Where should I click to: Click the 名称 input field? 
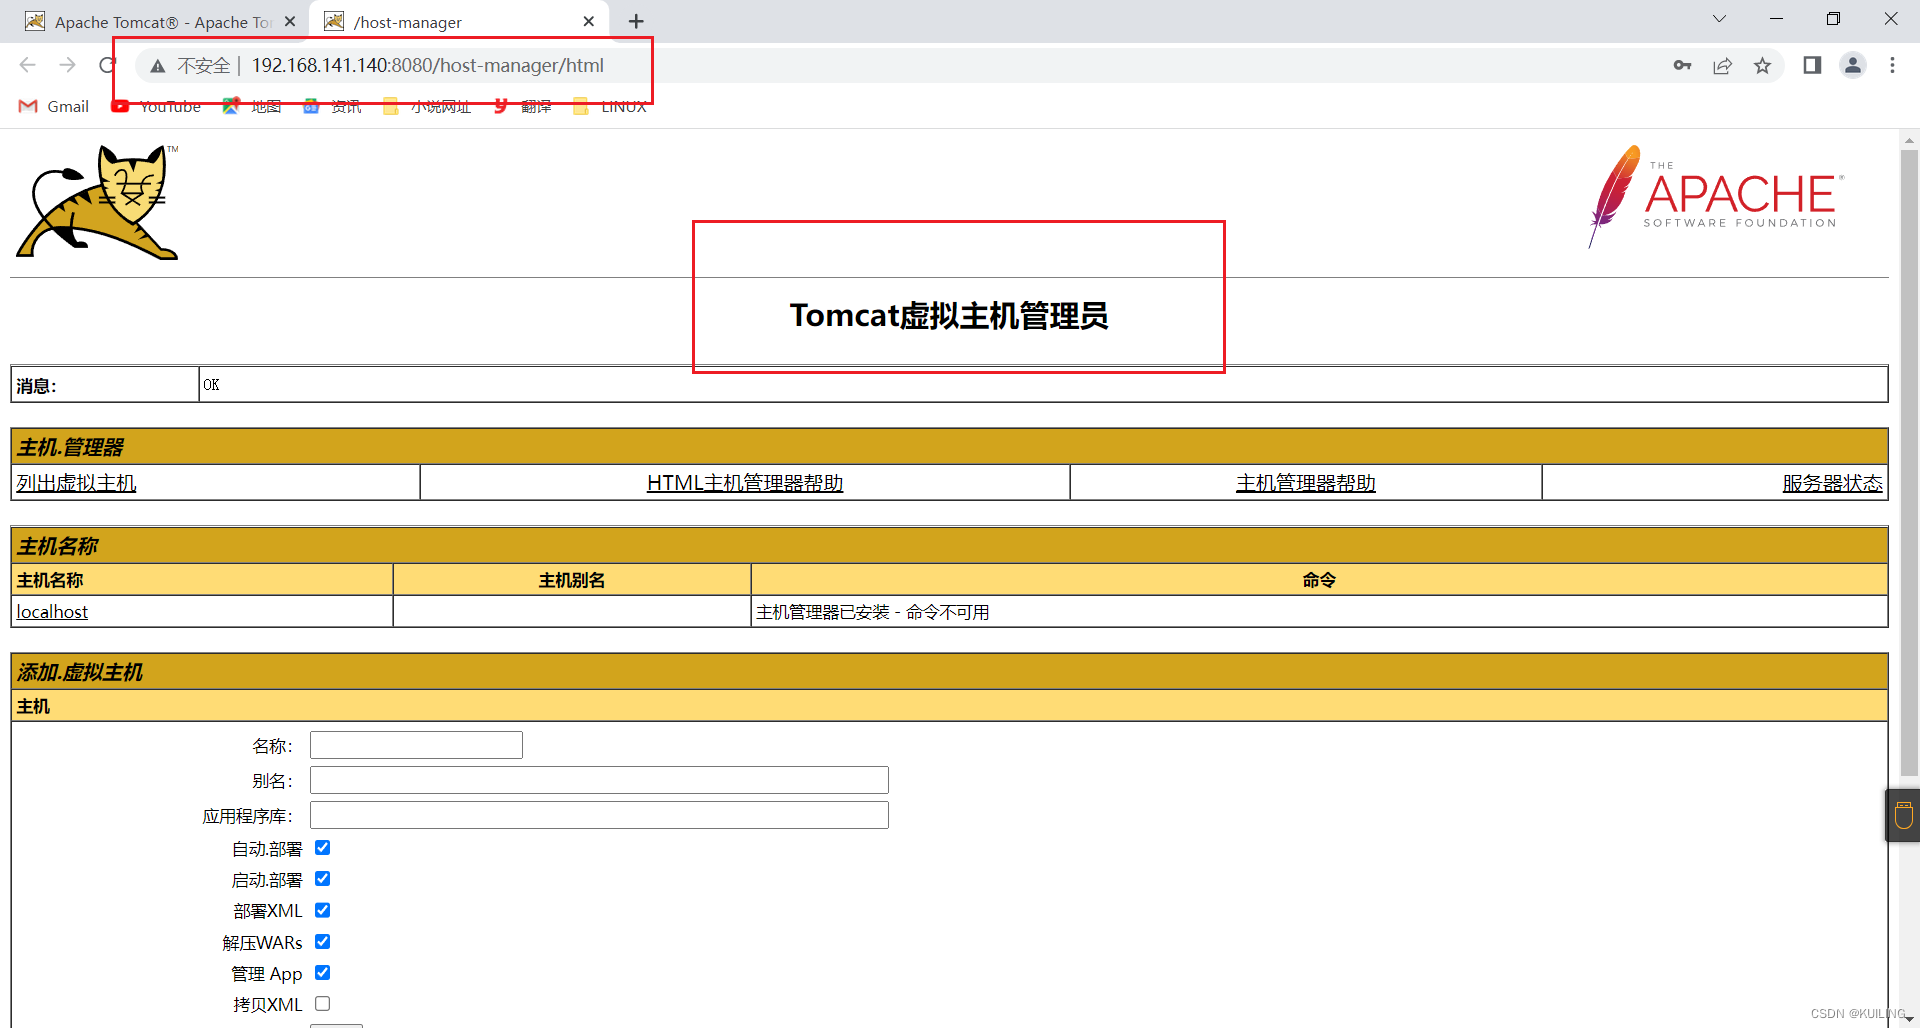click(x=416, y=745)
